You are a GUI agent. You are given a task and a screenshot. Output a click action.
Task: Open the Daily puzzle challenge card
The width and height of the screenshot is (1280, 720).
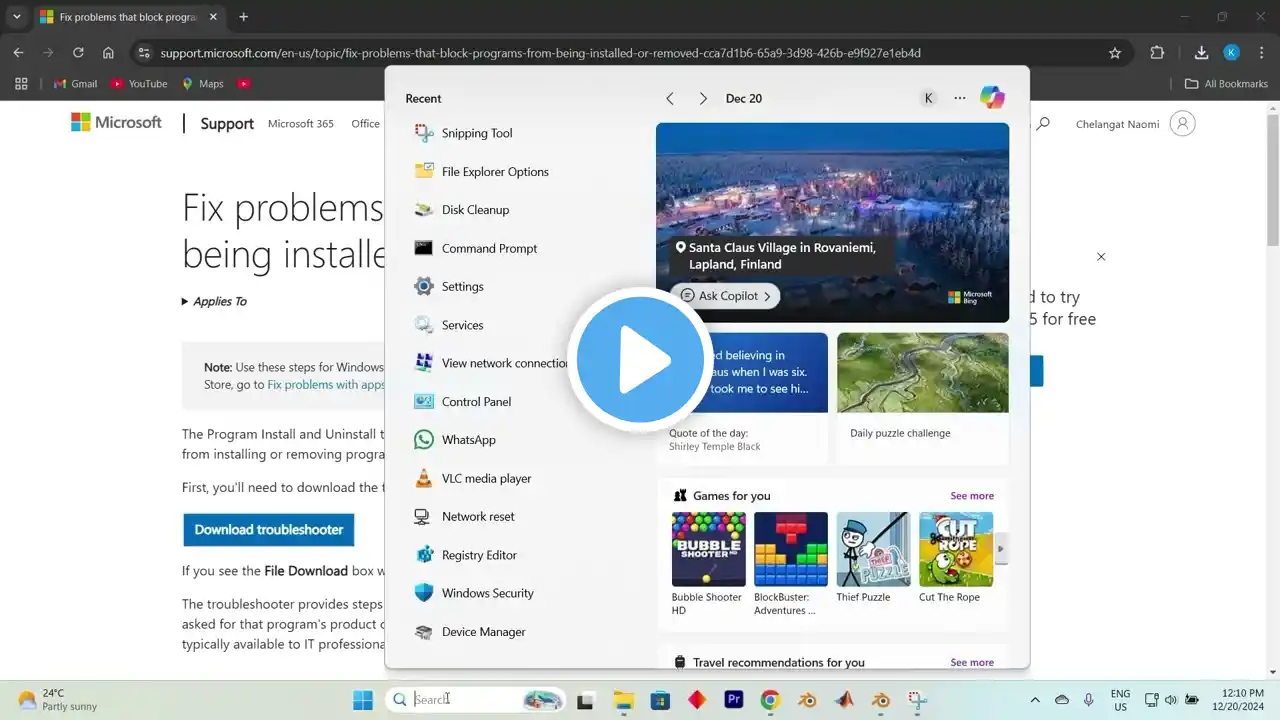pyautogui.click(x=923, y=398)
